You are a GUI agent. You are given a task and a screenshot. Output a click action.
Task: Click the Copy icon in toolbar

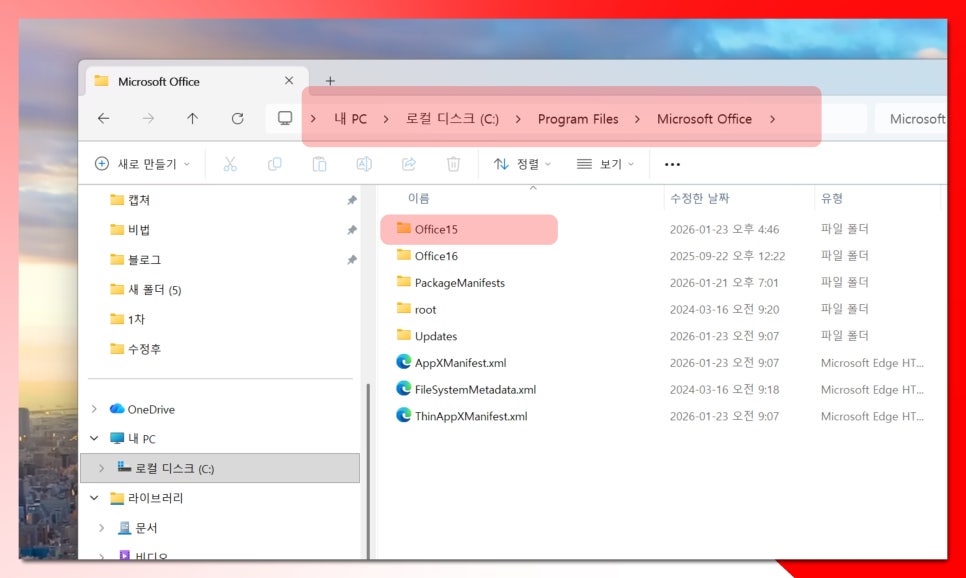pyautogui.click(x=275, y=164)
